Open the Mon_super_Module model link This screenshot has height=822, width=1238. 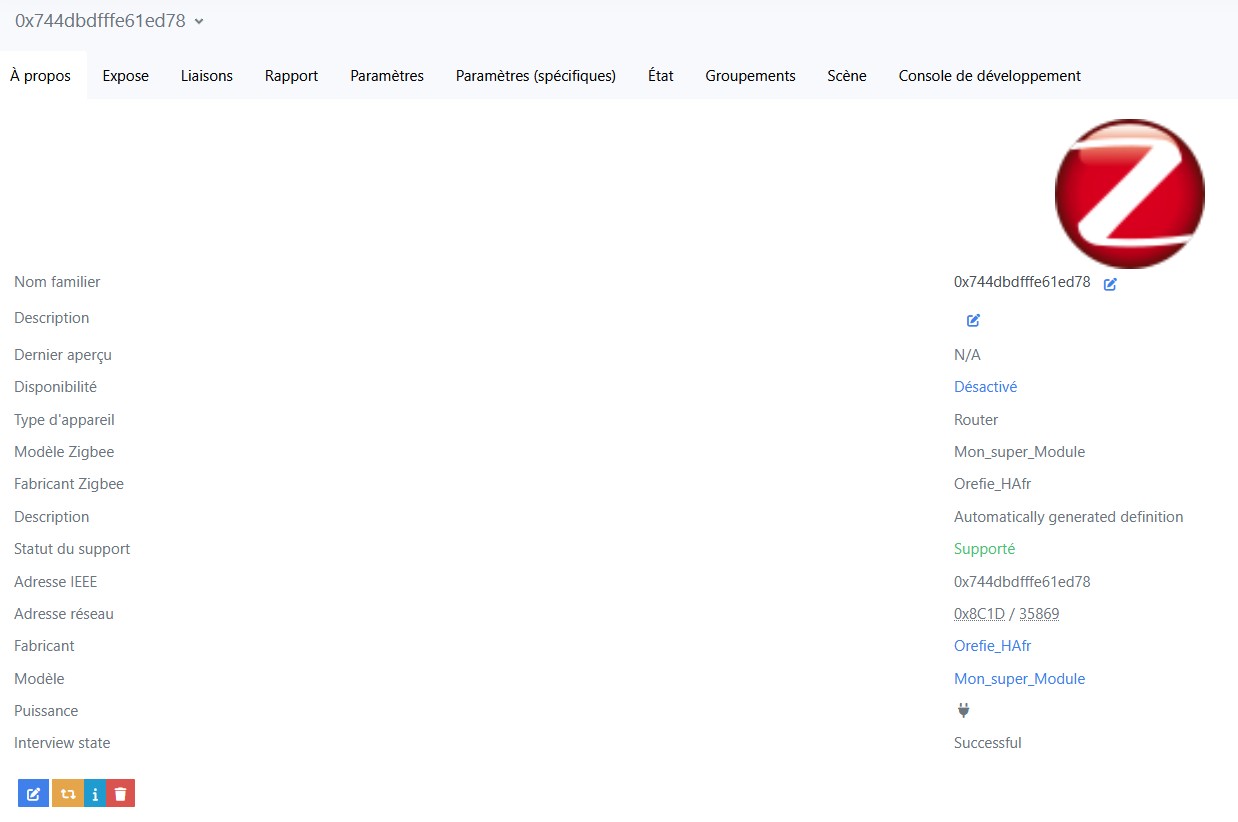coord(1019,679)
